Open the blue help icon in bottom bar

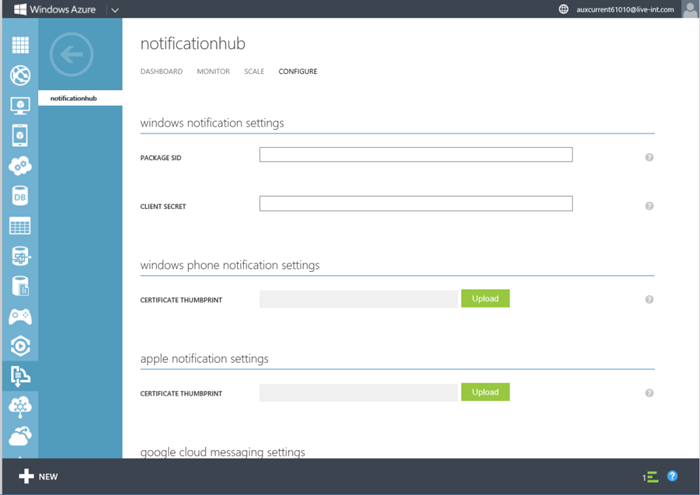[672, 476]
